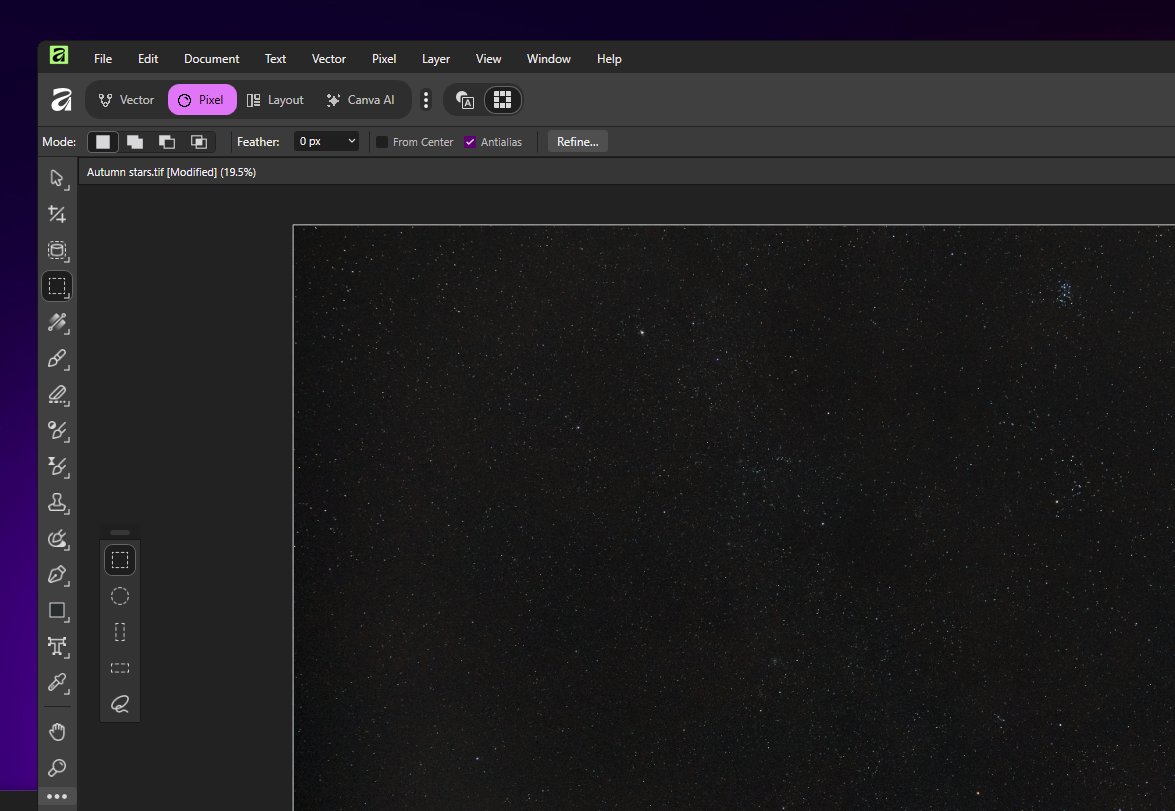Open the Pixel menu
Screen dimensions: 1175x811
pos(384,58)
